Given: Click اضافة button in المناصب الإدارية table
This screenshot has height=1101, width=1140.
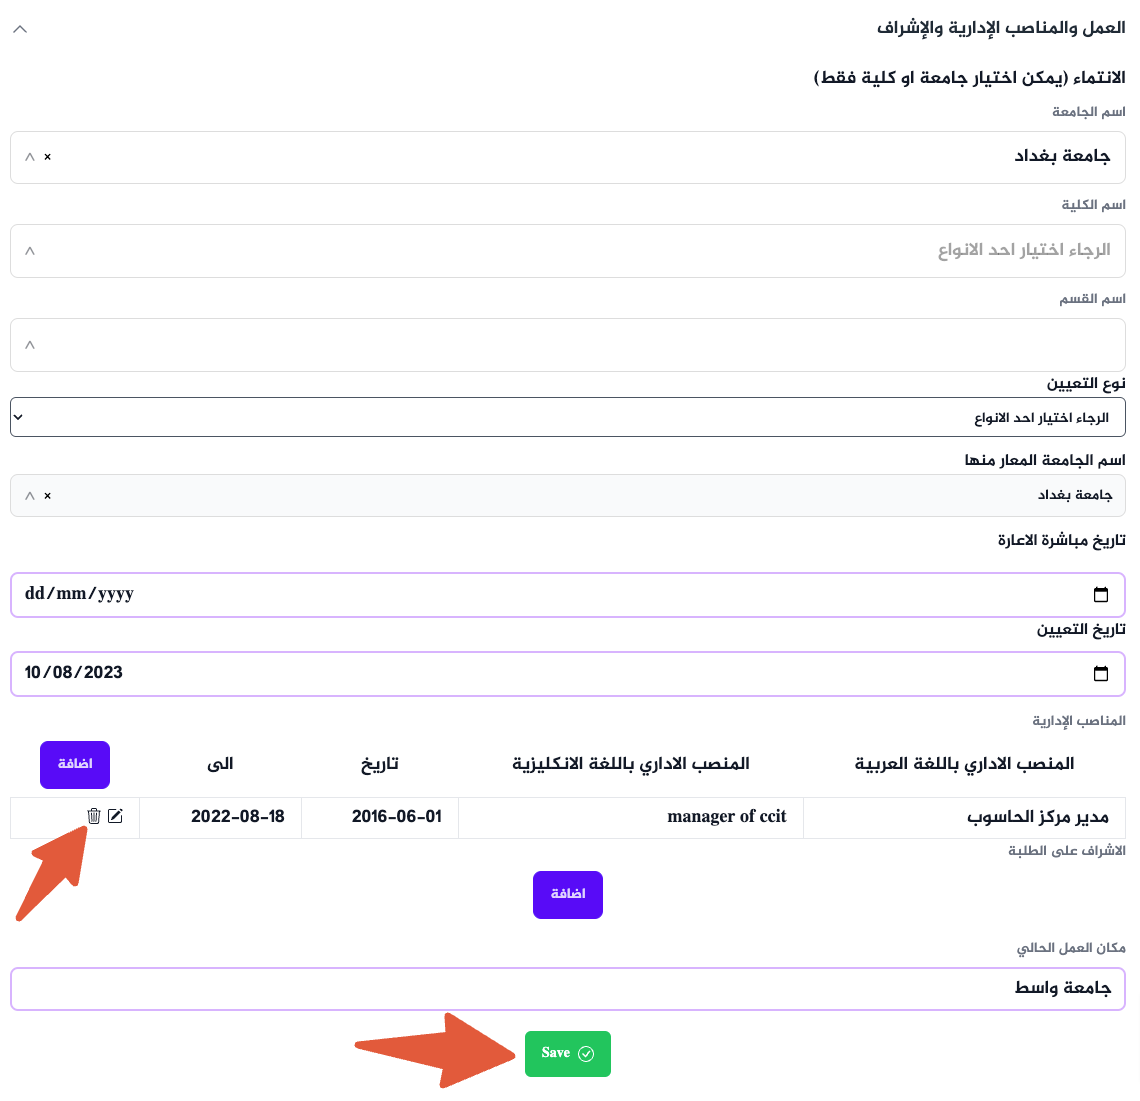Looking at the screenshot, I should tap(75, 765).
